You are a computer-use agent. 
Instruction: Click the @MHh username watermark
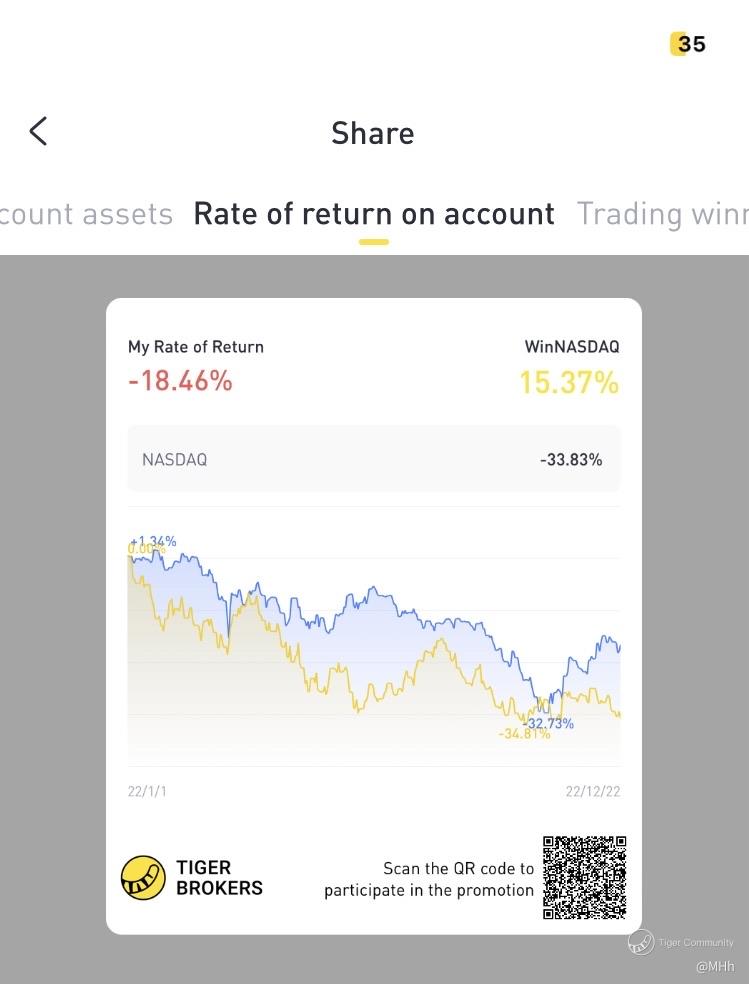[715, 967]
